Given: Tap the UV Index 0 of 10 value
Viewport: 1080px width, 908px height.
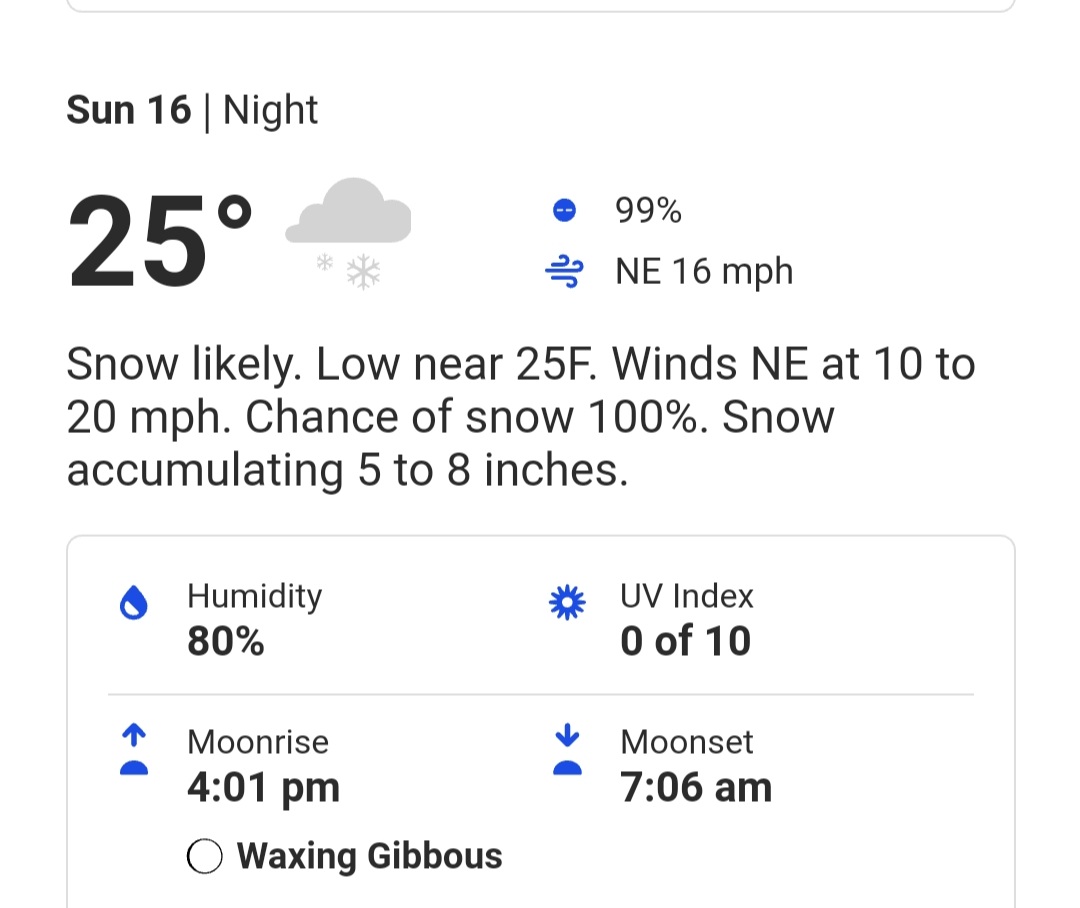Looking at the screenshot, I should click(685, 641).
